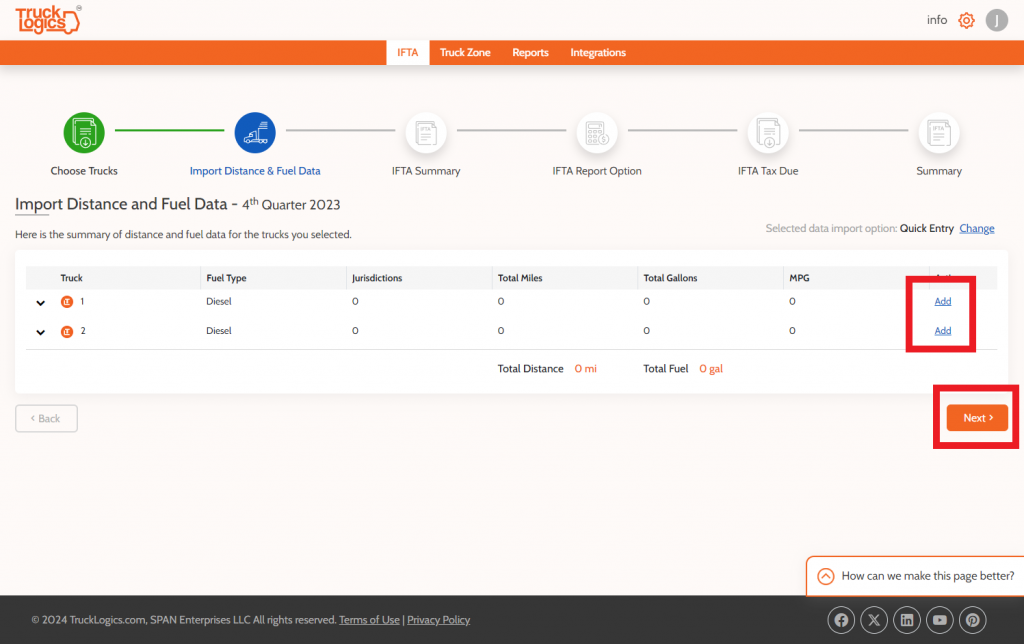Open the LinkedIn social icon
The height and width of the screenshot is (644, 1024).
coord(907,620)
